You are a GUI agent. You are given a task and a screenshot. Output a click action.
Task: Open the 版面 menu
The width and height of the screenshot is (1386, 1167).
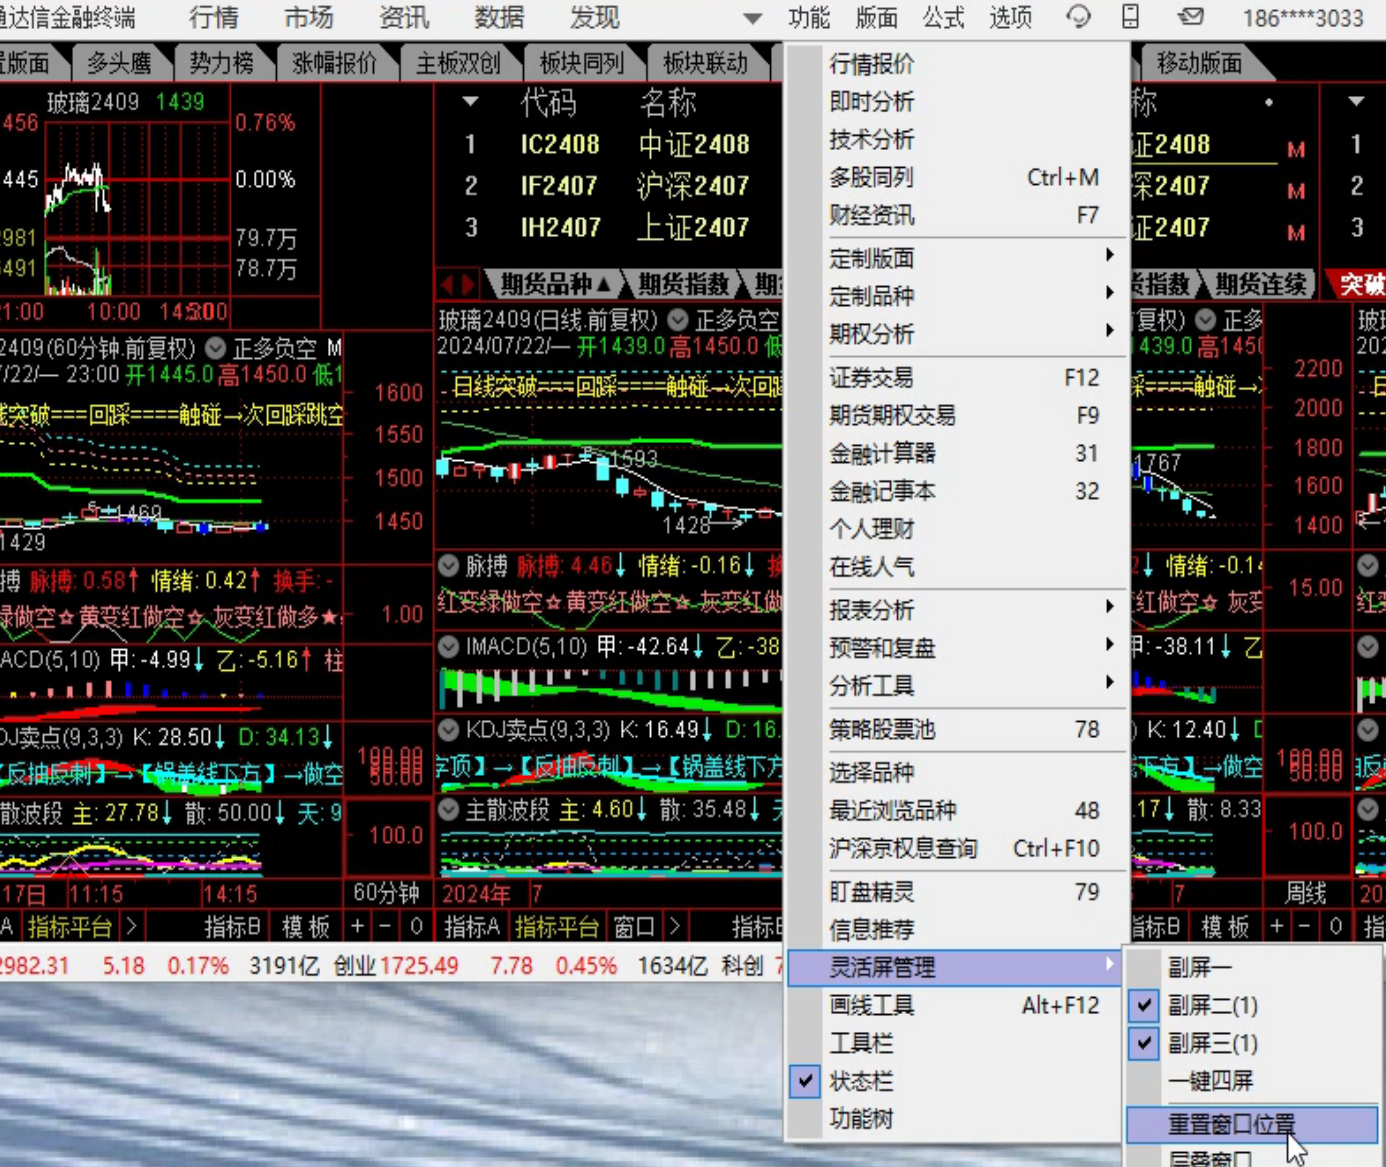(x=876, y=17)
